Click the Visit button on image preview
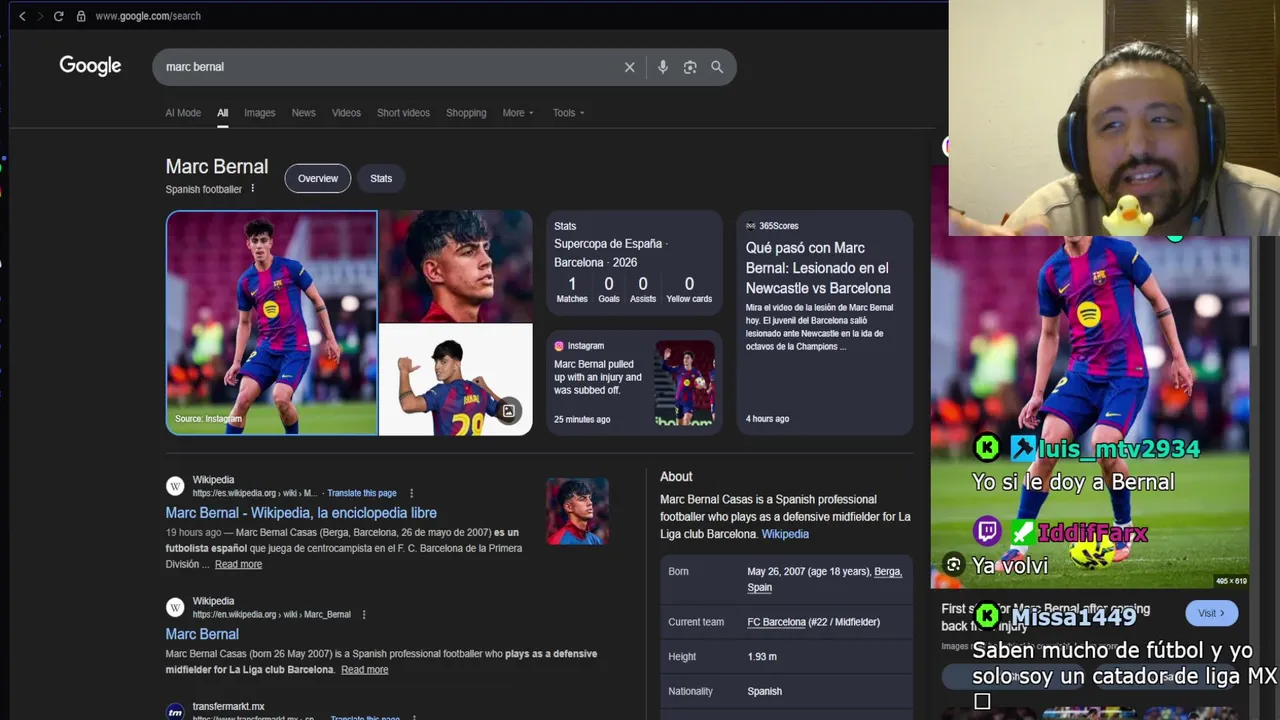Image resolution: width=1280 pixels, height=720 pixels. click(x=1211, y=613)
